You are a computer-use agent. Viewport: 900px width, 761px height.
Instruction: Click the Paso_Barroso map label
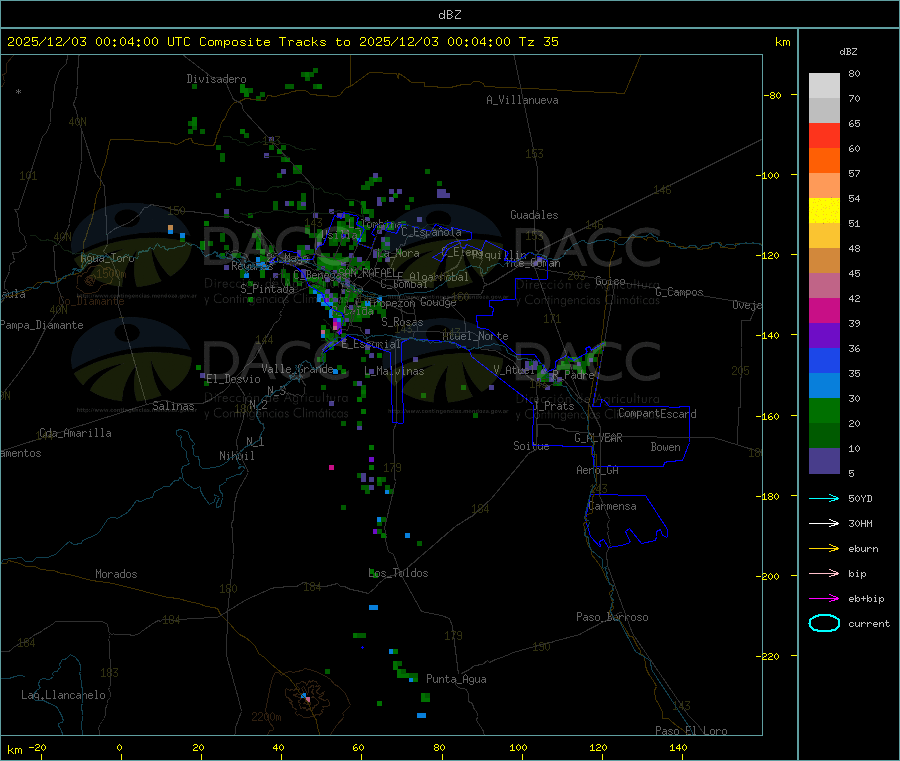pyautogui.click(x=612, y=617)
